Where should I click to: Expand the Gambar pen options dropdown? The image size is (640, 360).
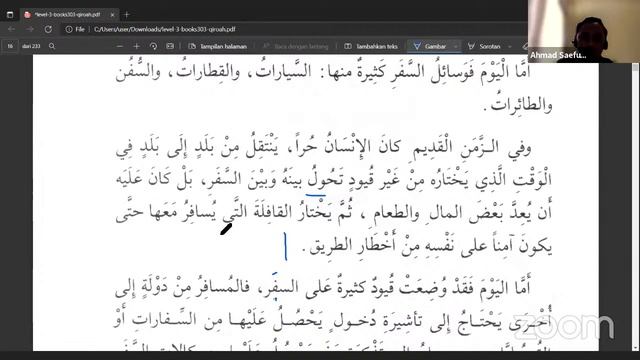456,47
